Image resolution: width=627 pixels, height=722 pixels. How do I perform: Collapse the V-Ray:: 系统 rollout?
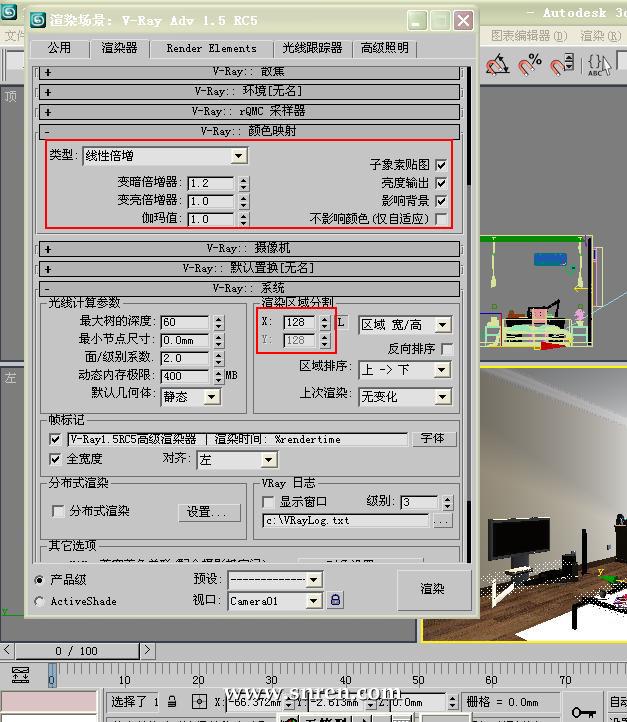[x=249, y=289]
